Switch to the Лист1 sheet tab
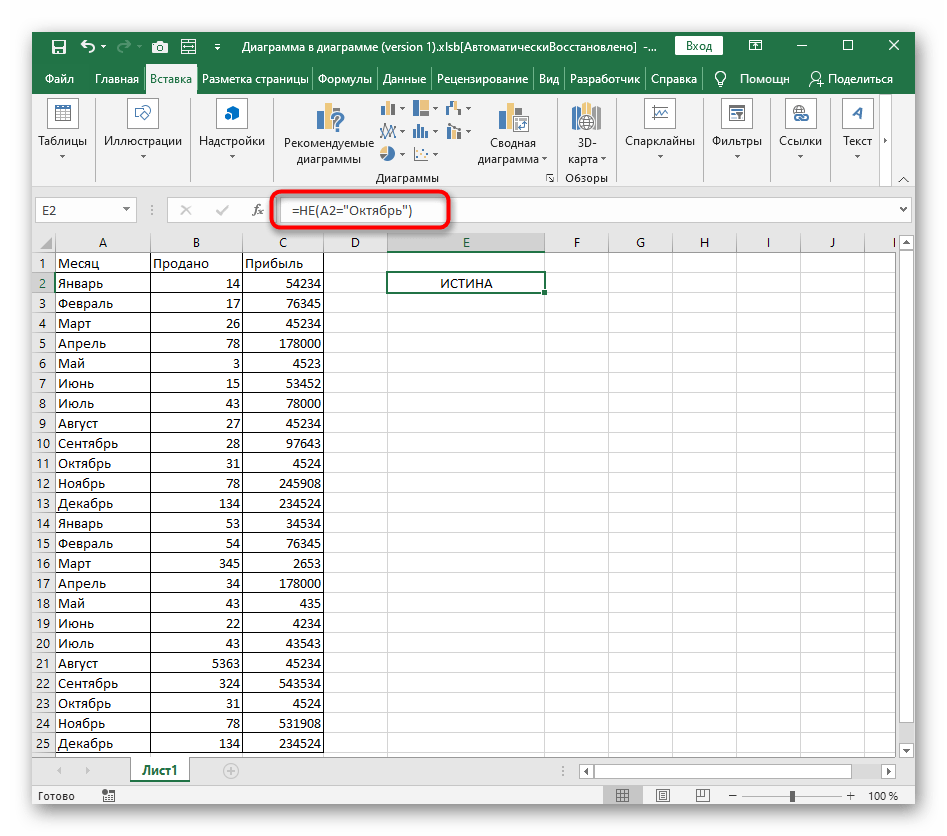This screenshot has height=836, width=947. pyautogui.click(x=159, y=770)
